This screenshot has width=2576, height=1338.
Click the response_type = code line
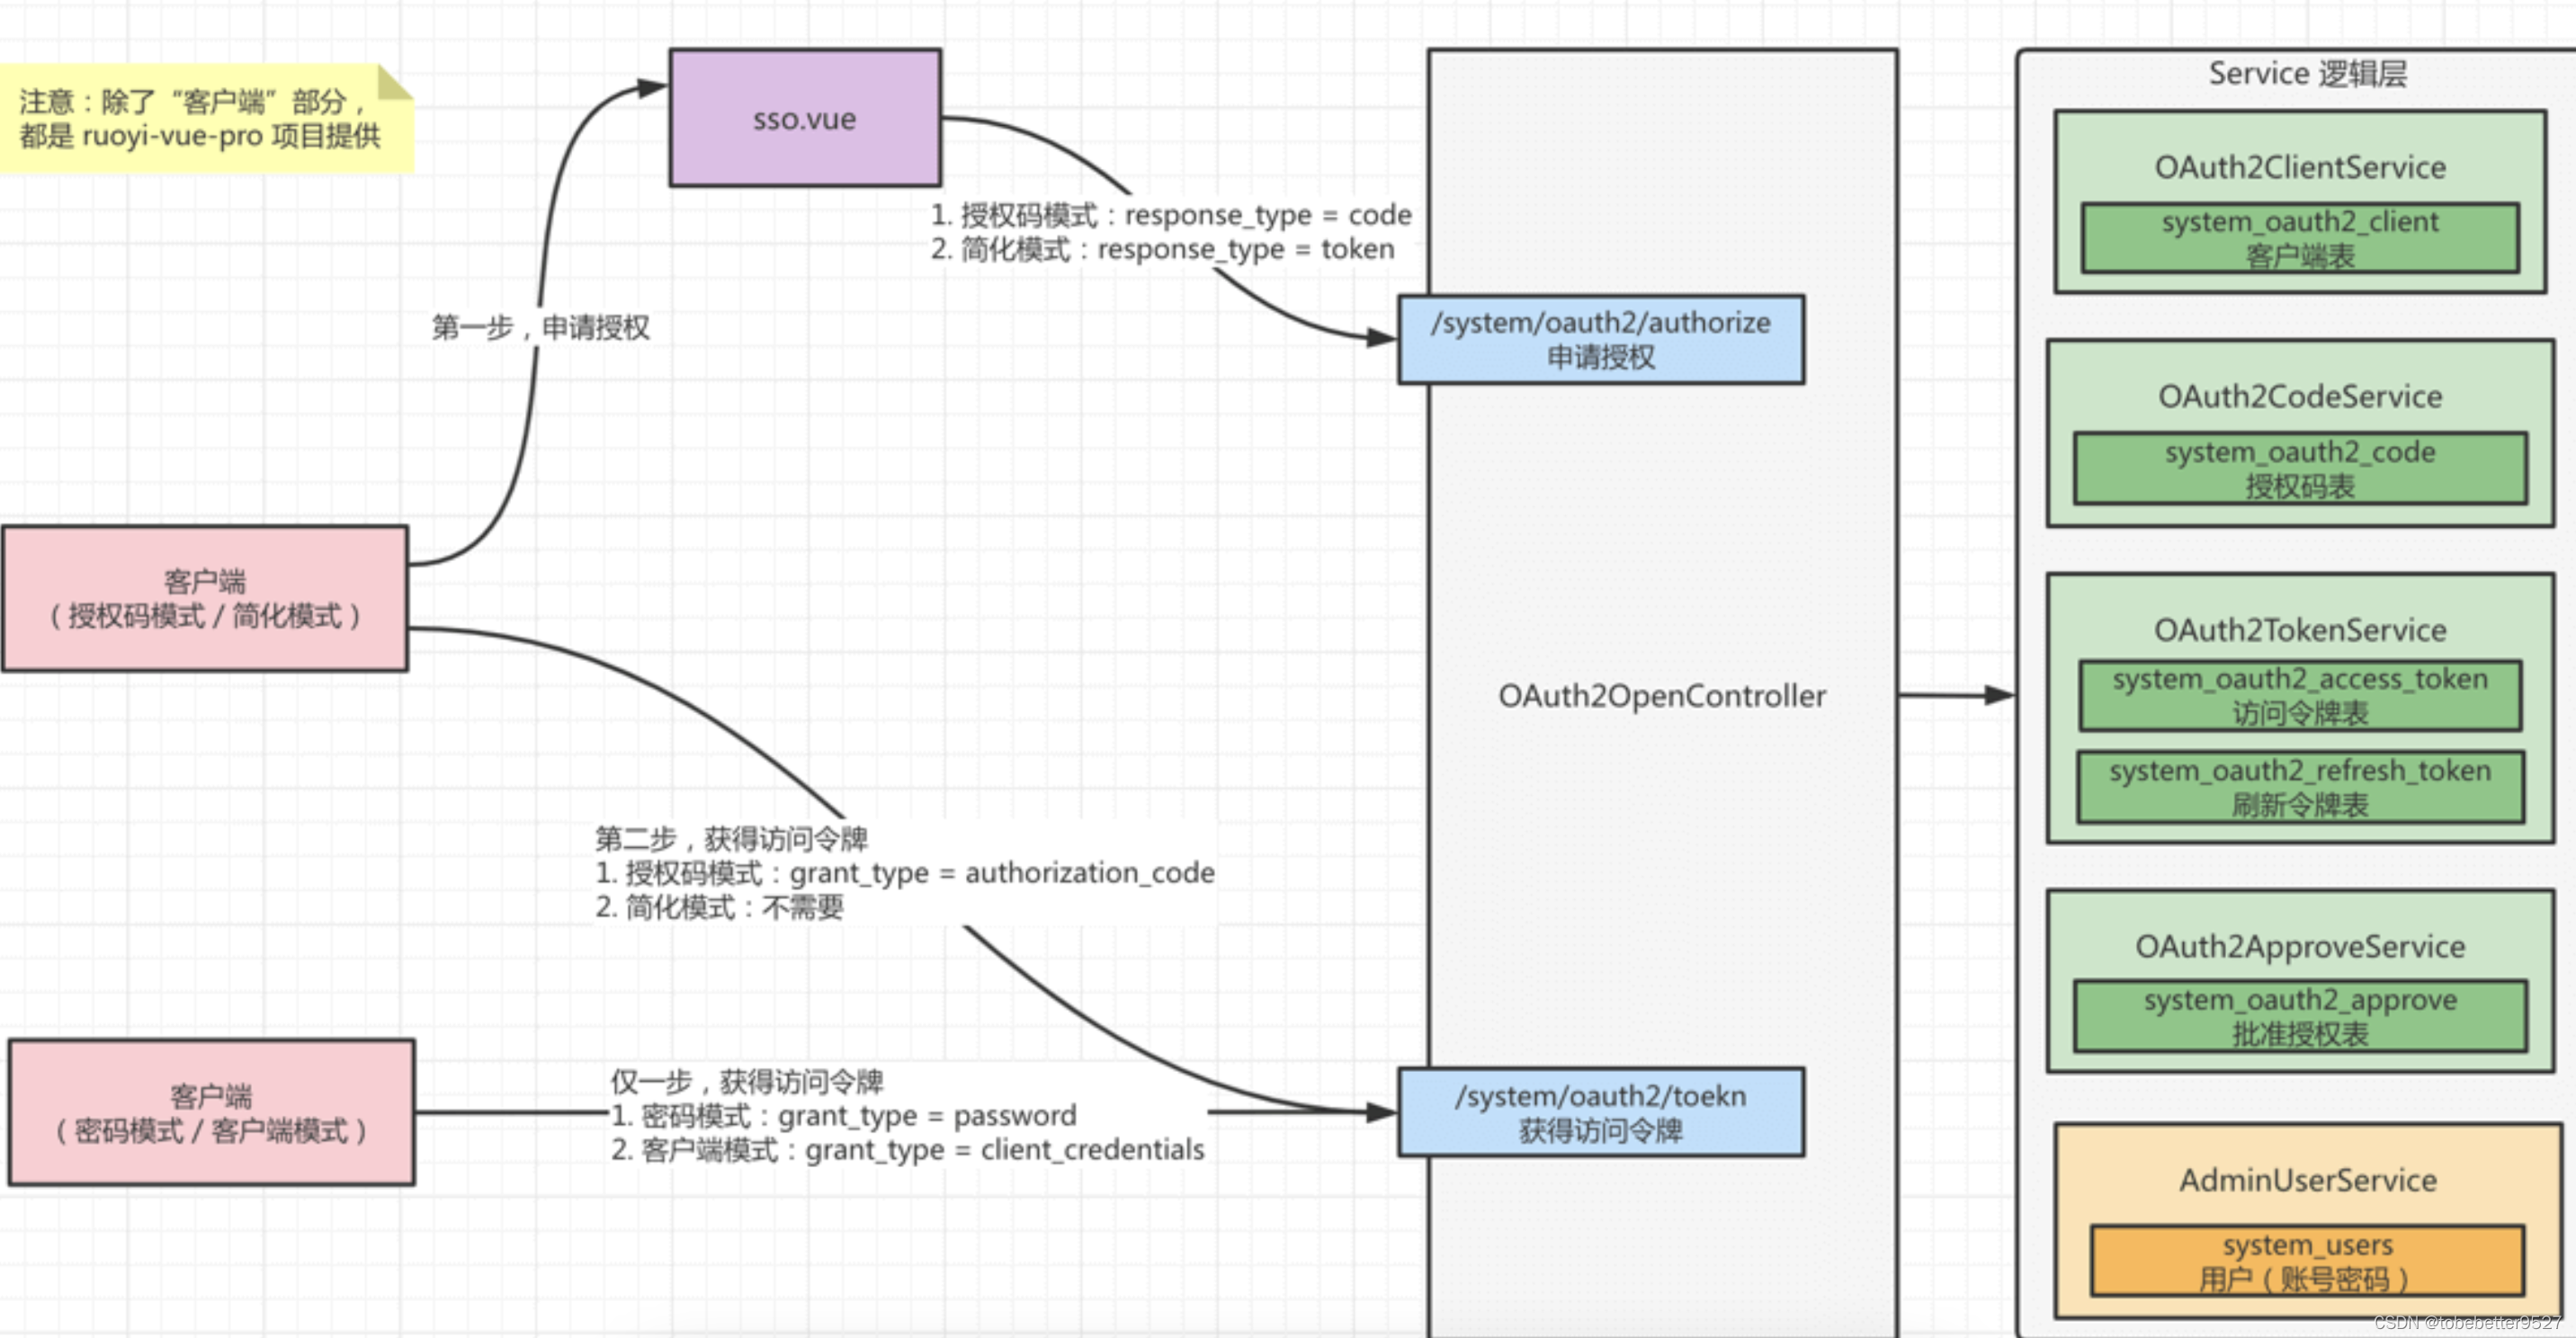pos(1171,215)
